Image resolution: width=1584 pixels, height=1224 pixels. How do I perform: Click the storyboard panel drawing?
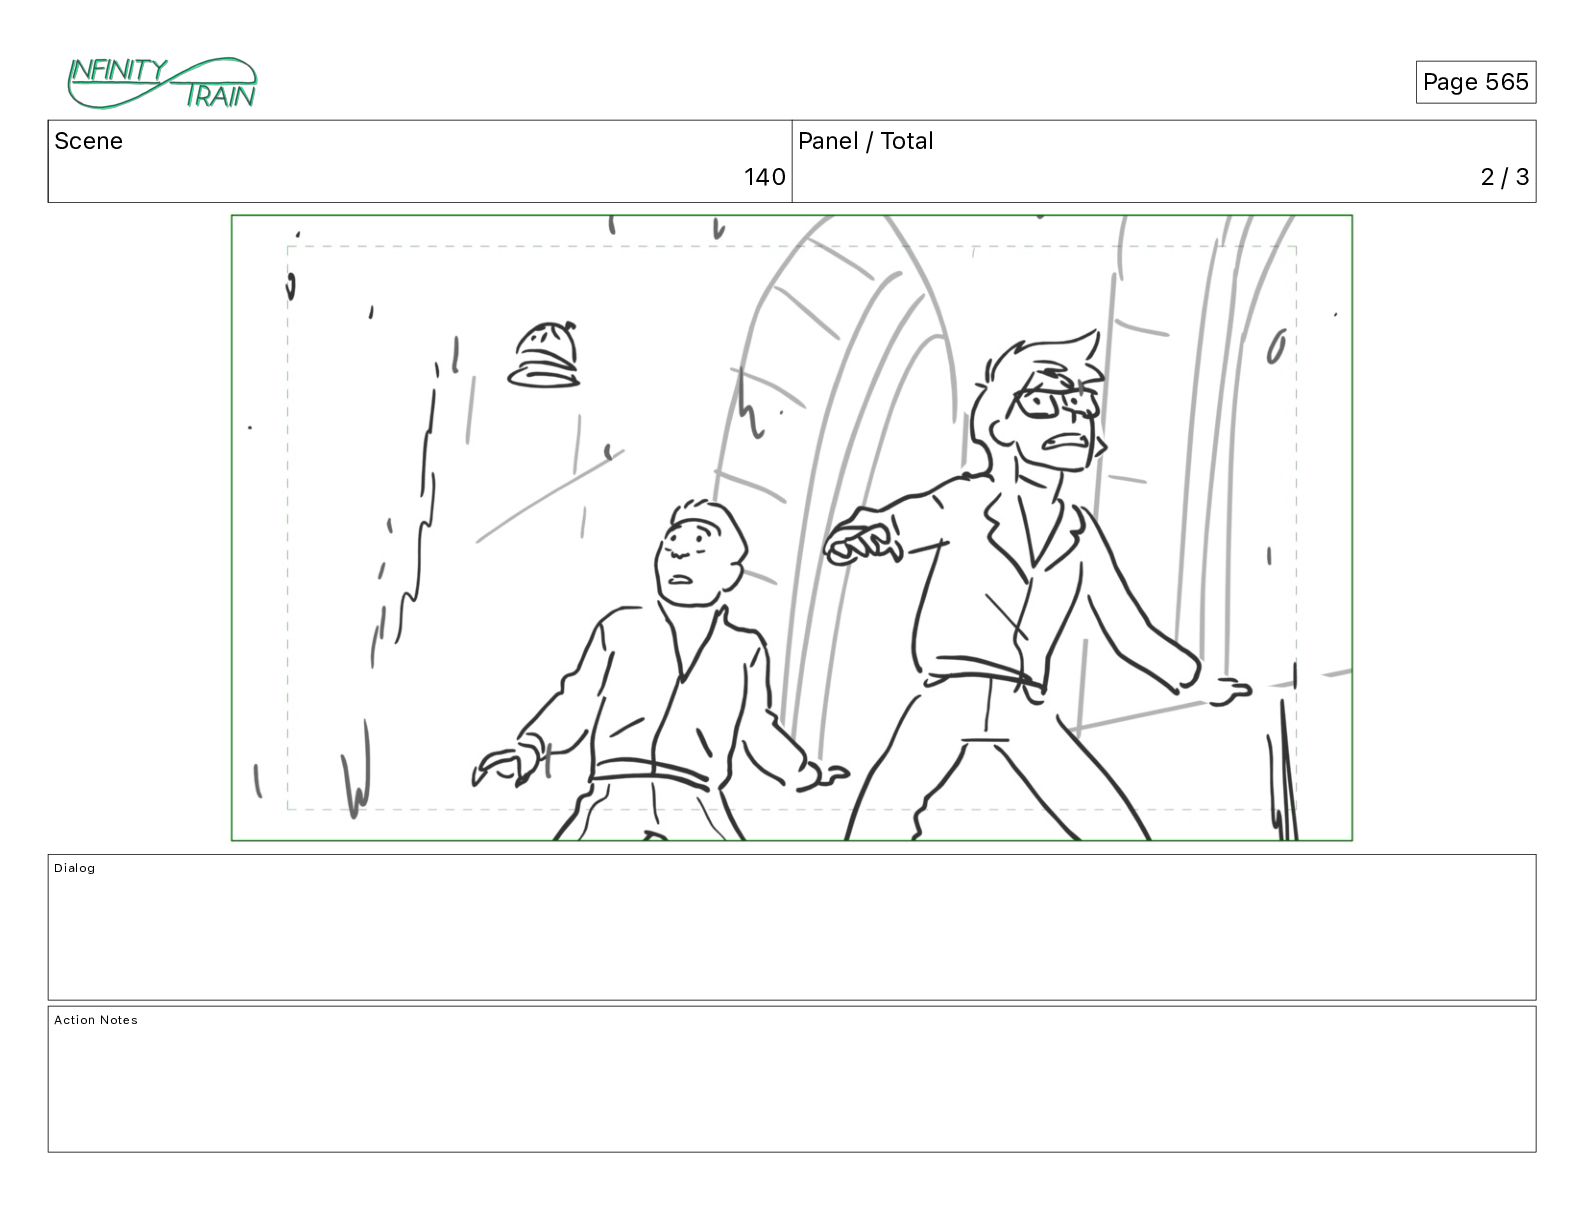click(x=792, y=528)
